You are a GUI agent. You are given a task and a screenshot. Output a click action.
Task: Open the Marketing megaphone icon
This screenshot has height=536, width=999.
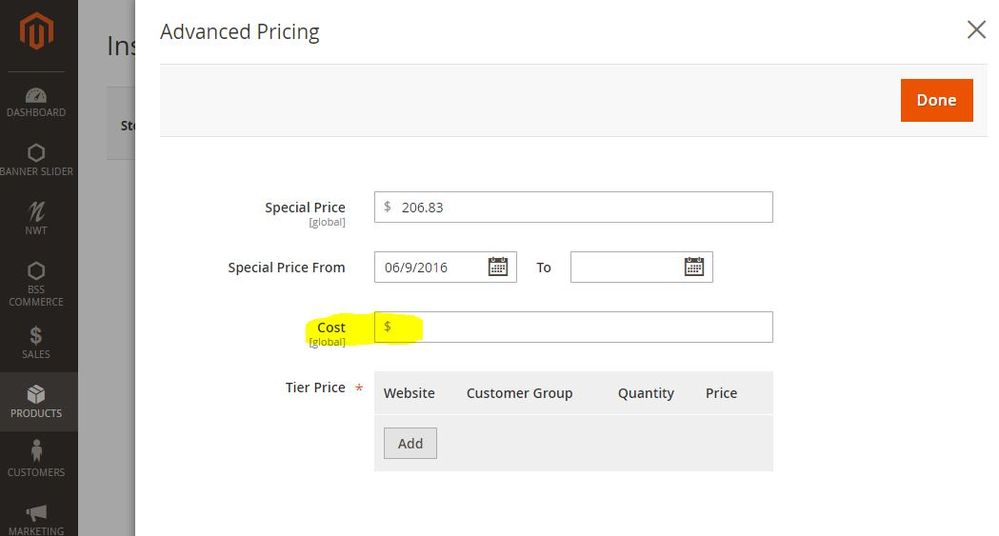click(x=36, y=512)
